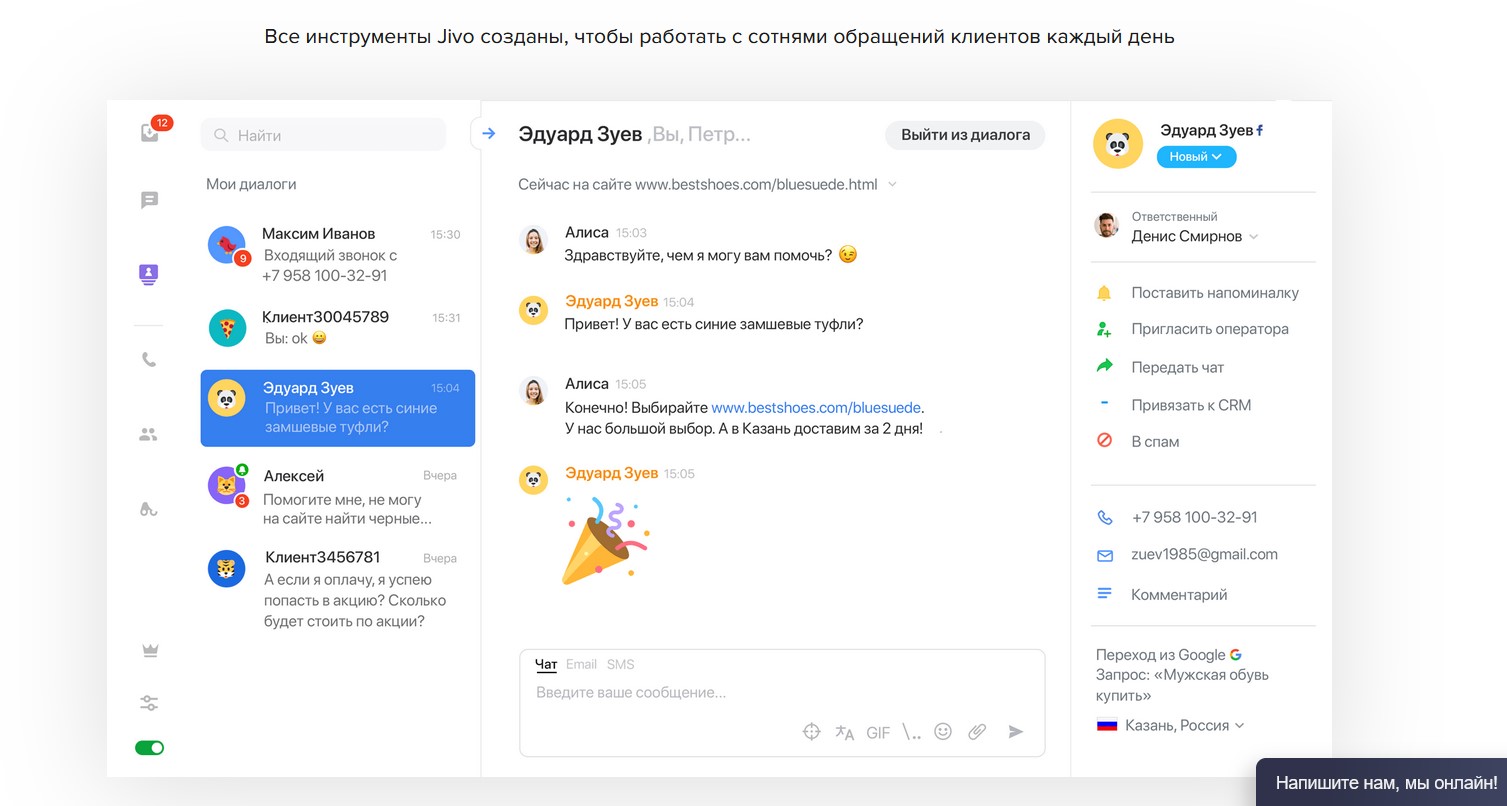
Task: Click the "Выйти из диалога" button
Action: 964,135
